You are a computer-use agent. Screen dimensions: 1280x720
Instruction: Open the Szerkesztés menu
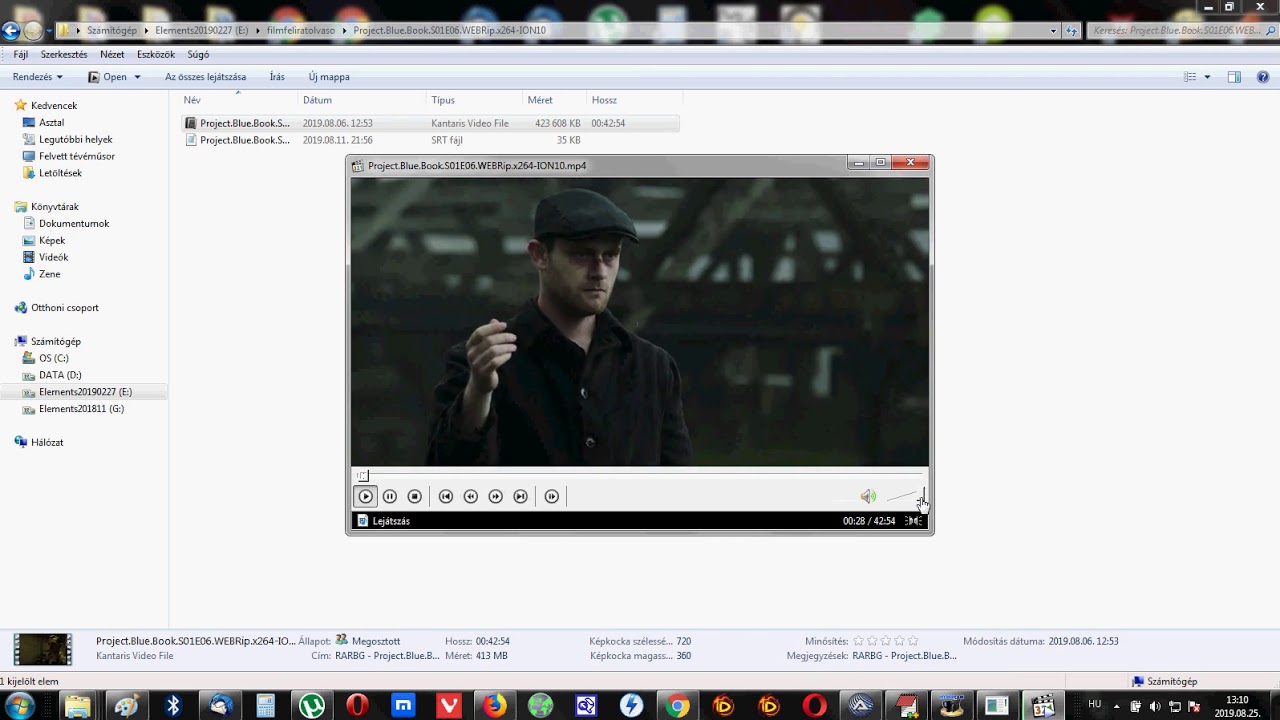(64, 55)
